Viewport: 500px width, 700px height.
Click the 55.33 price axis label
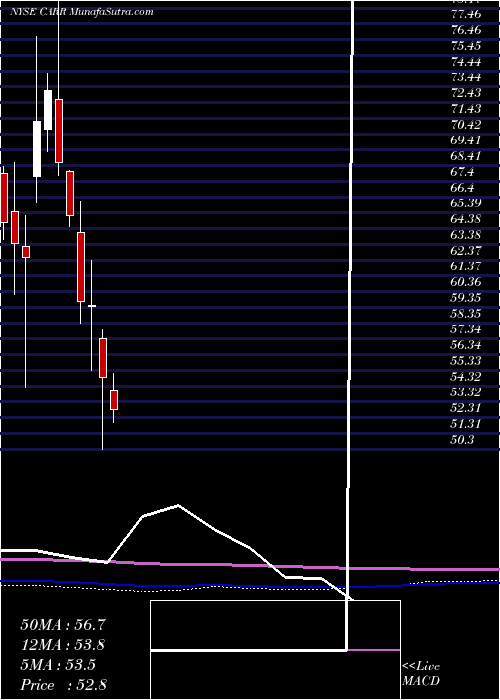(466, 361)
